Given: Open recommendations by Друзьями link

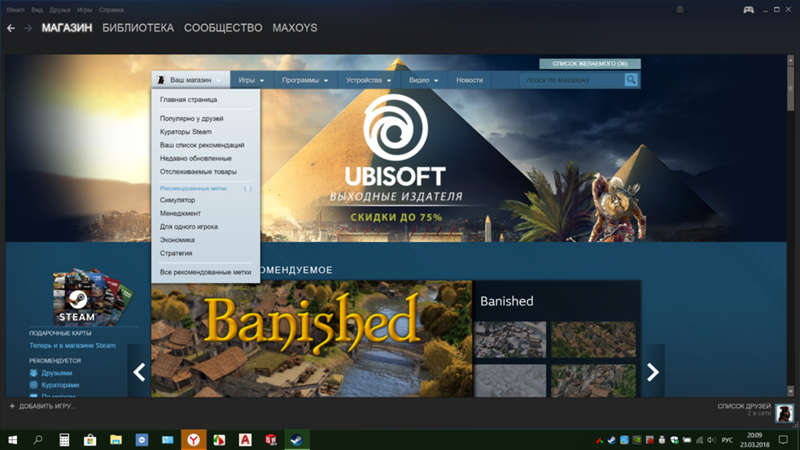Looking at the screenshot, I should (x=57, y=373).
